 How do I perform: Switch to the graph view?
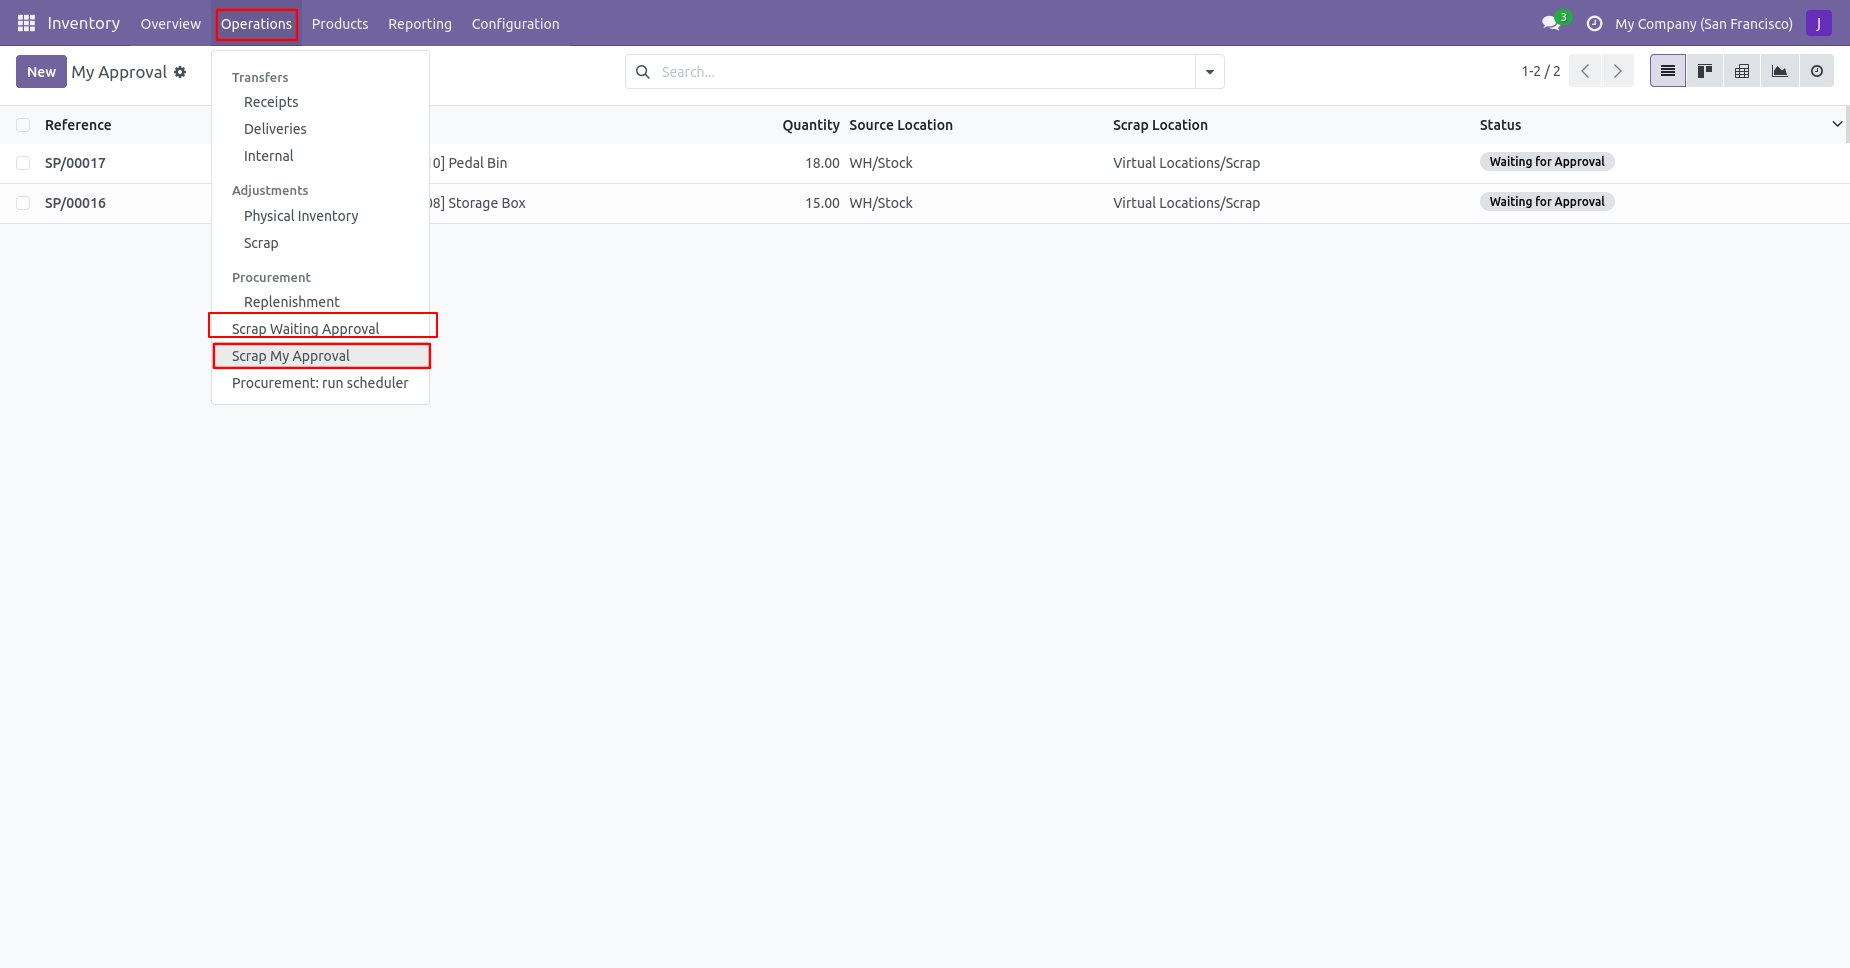(1779, 71)
